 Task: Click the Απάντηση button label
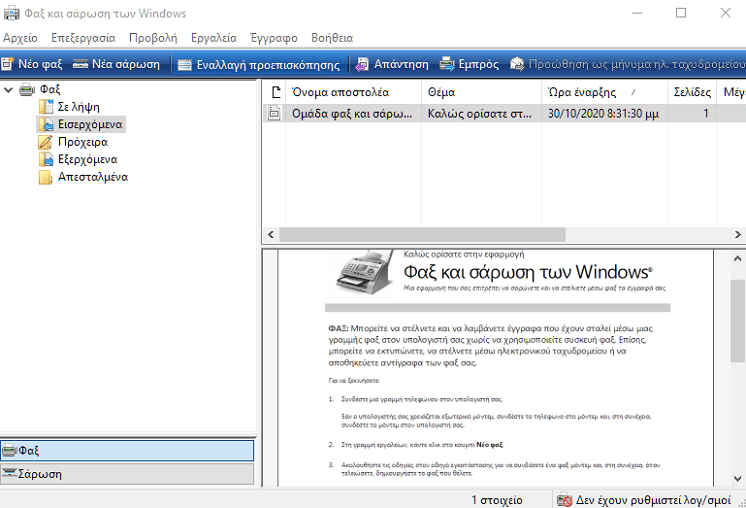(401, 64)
